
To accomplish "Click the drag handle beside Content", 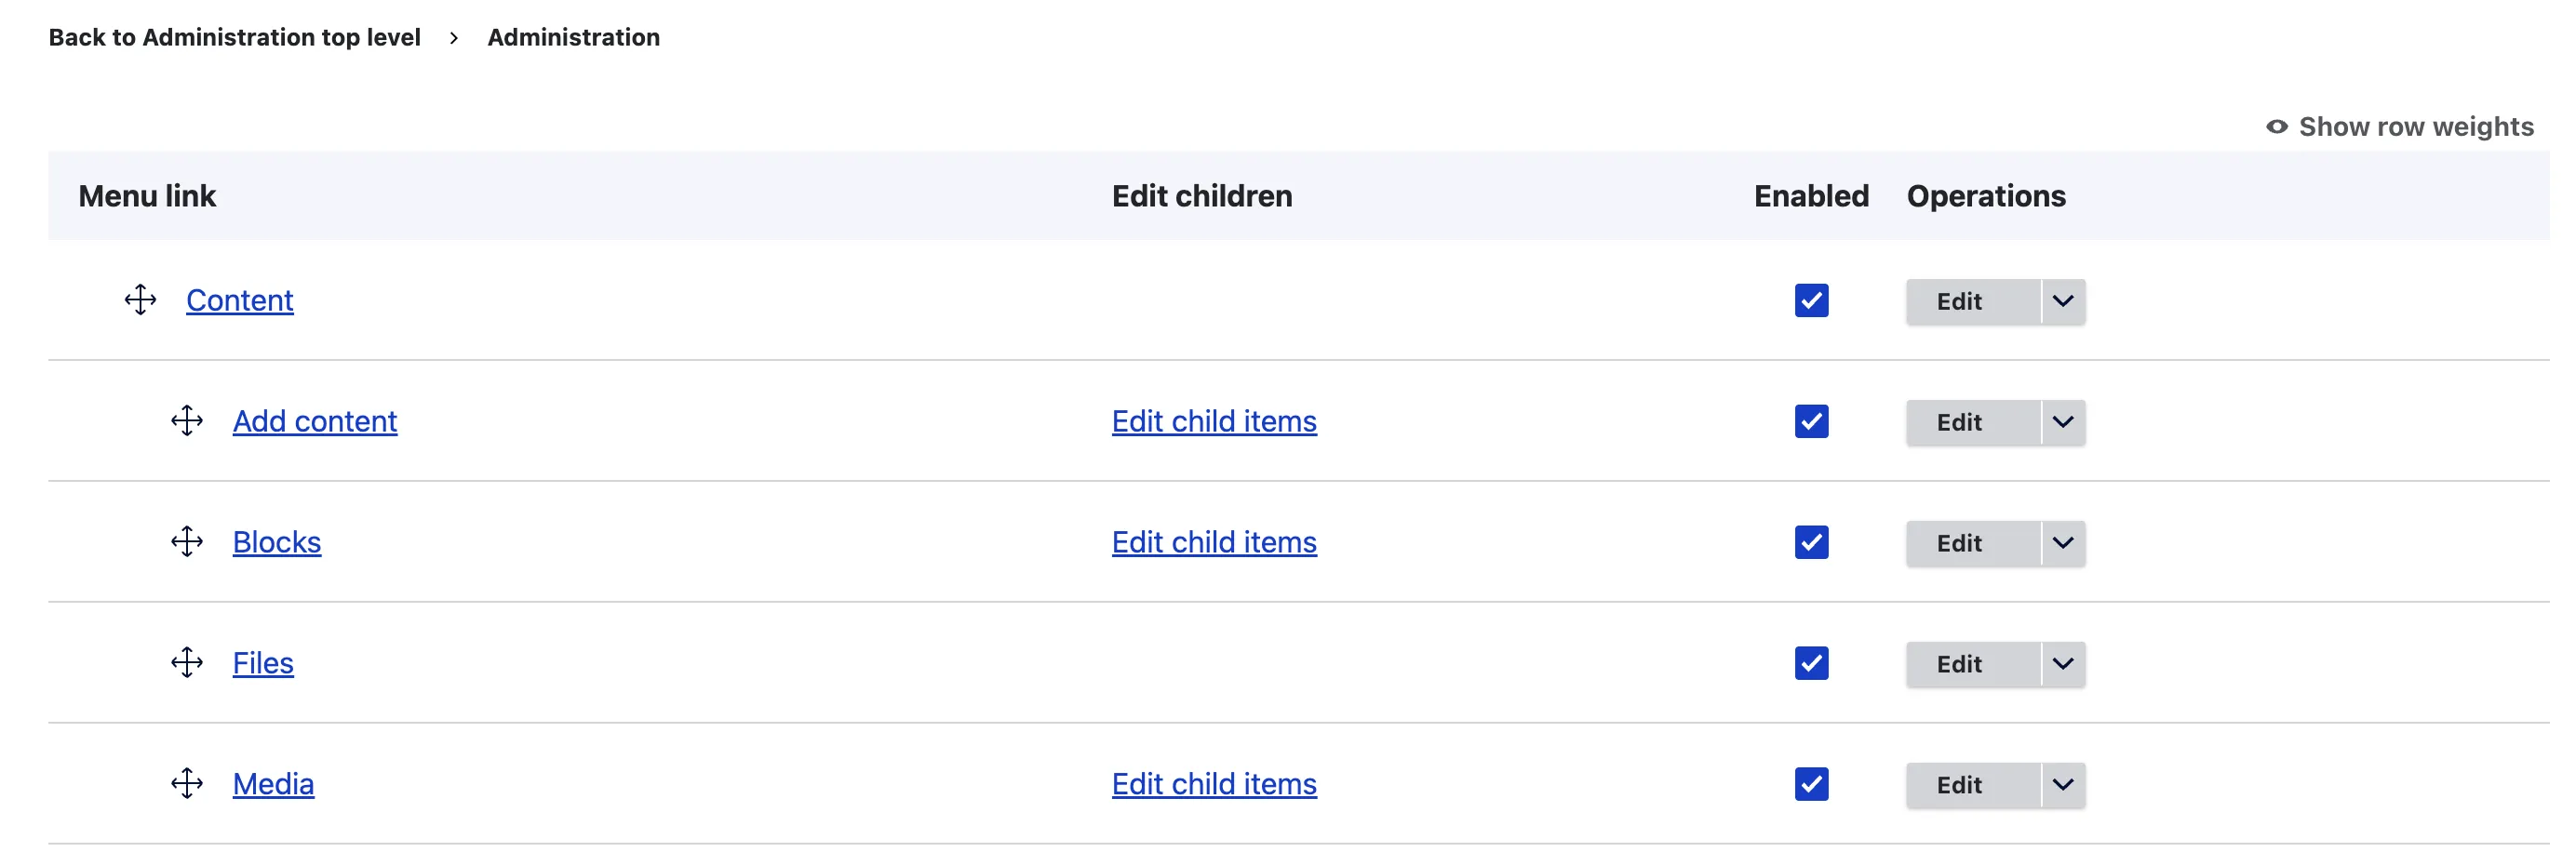I will (x=140, y=300).
